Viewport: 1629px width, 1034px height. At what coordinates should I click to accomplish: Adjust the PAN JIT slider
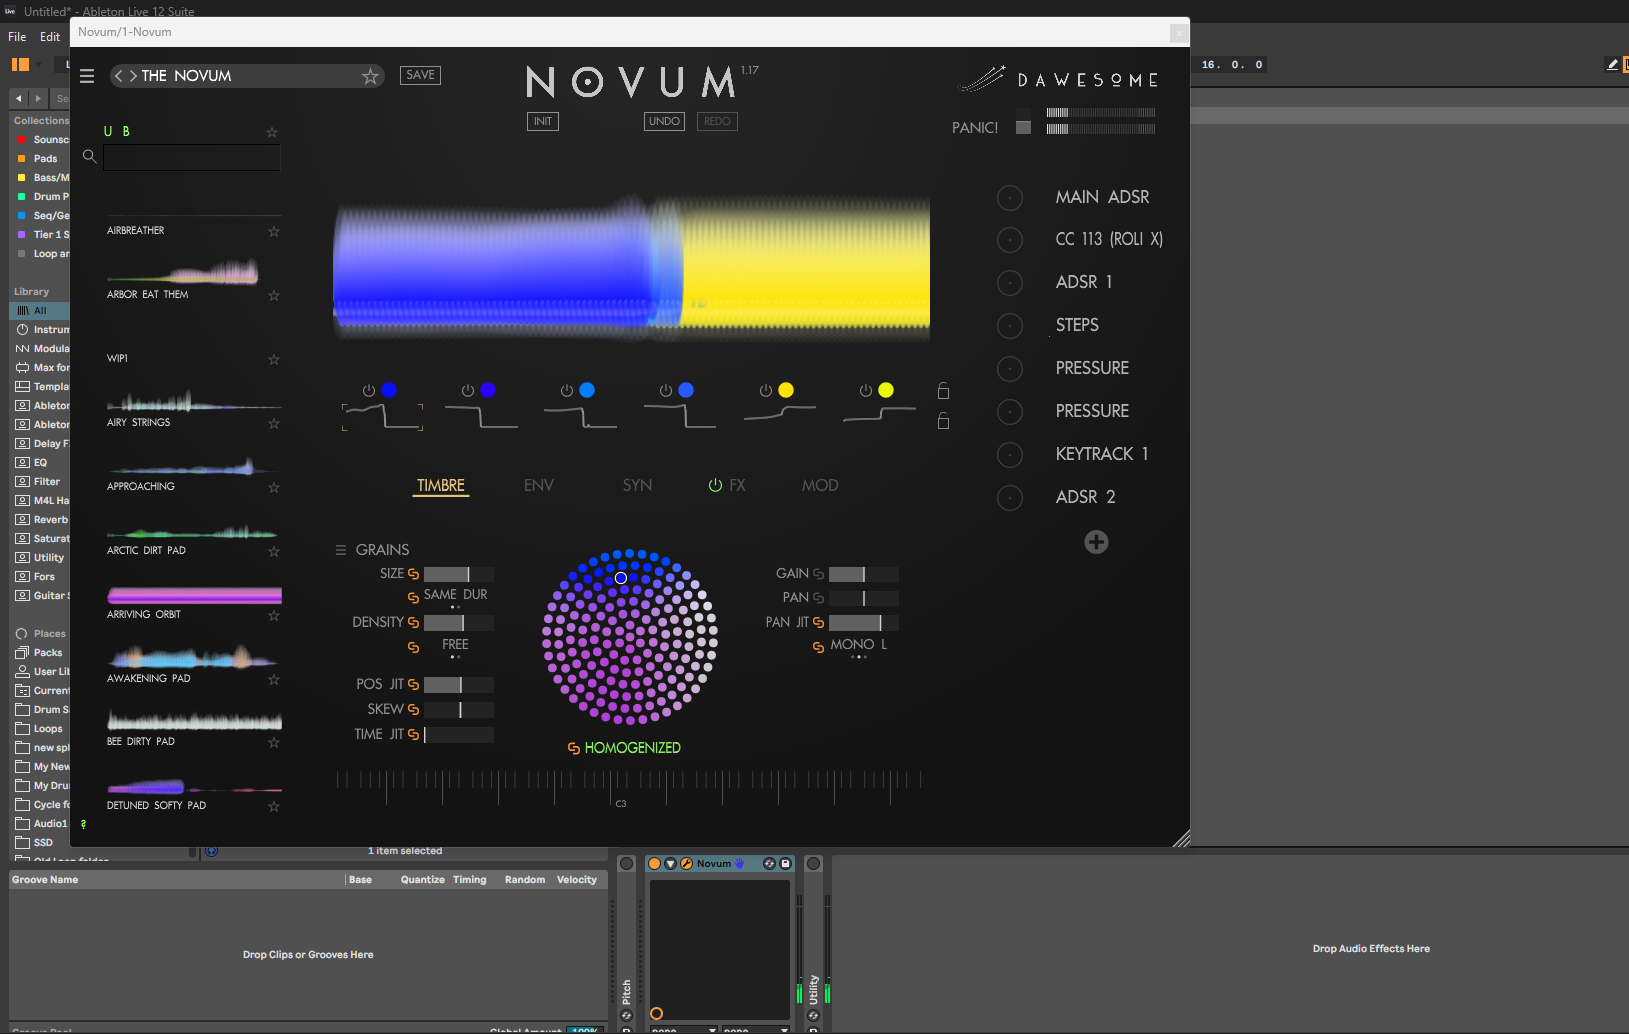[863, 622]
